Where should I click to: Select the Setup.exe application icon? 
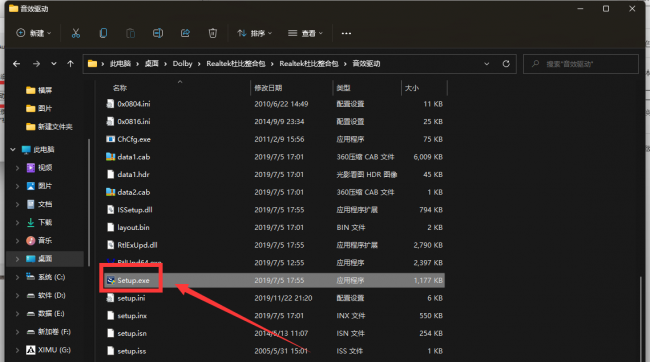(x=110, y=280)
